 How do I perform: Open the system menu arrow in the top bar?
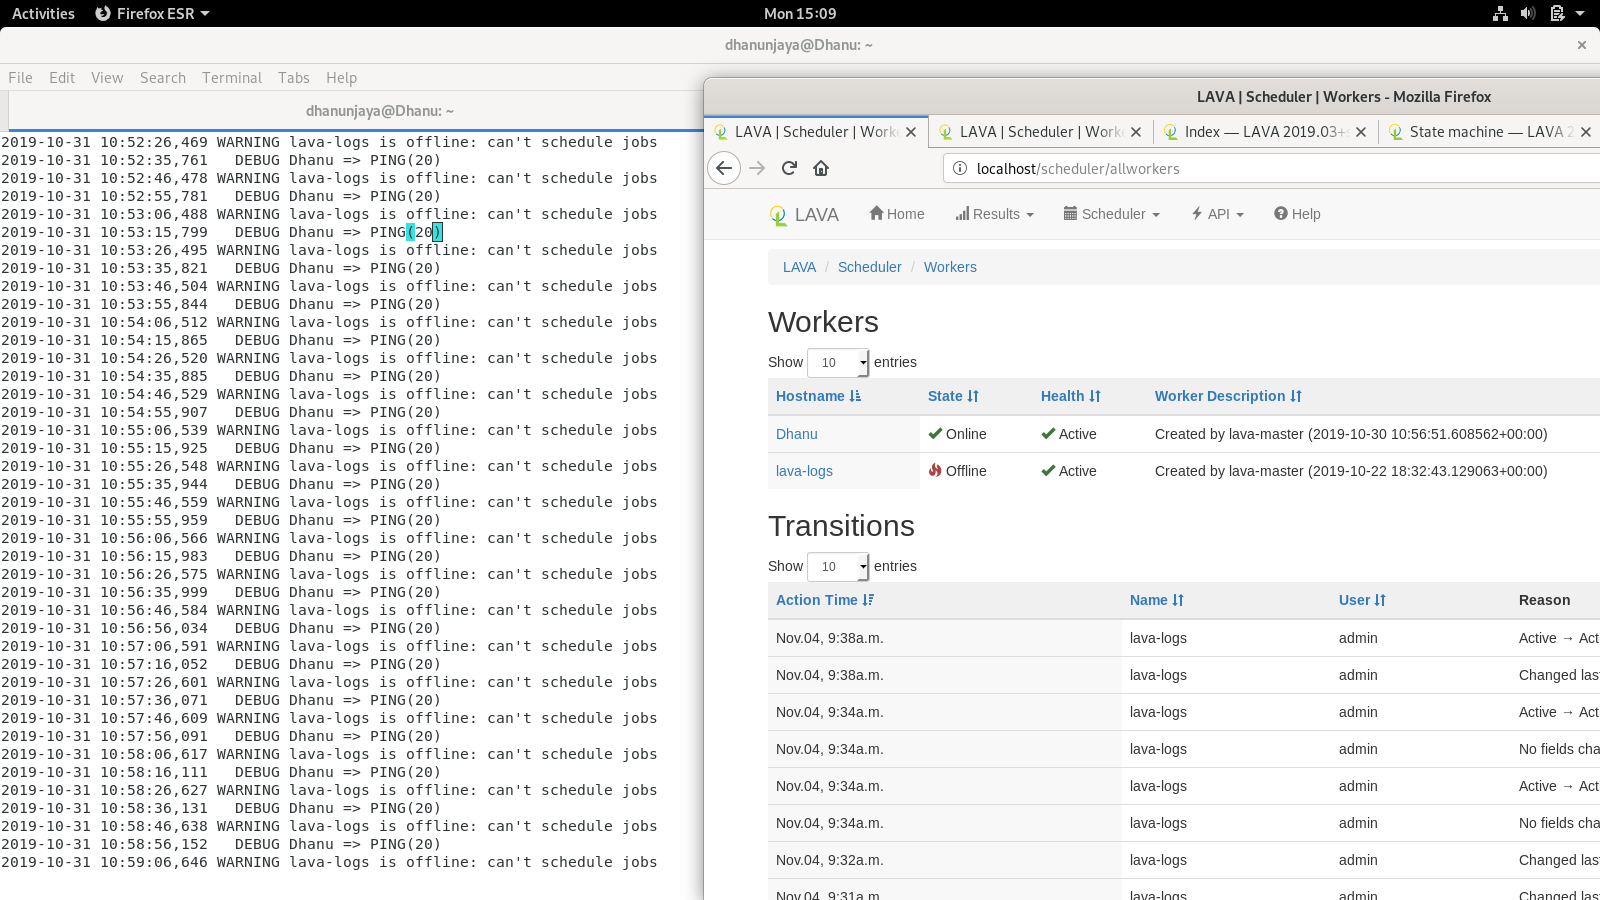coord(1580,13)
